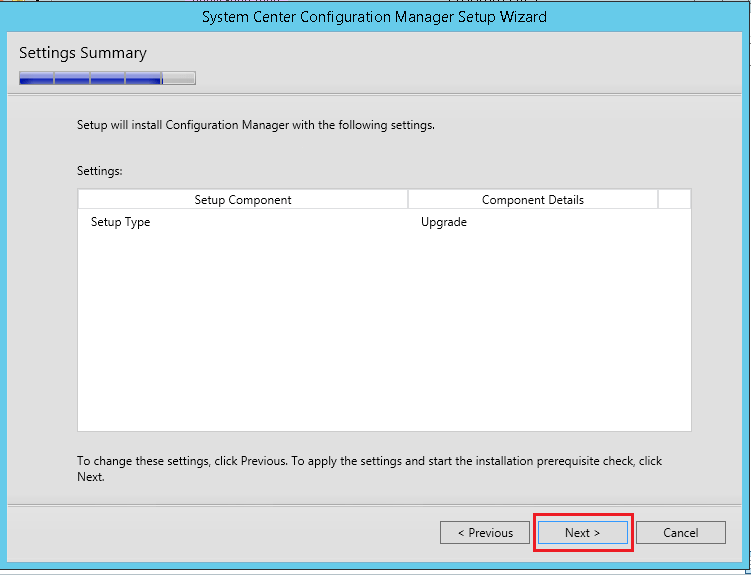Viewport: 751px width, 575px height.
Task: Click the 'Setup will install Configuration Manager' text
Action: click(256, 126)
